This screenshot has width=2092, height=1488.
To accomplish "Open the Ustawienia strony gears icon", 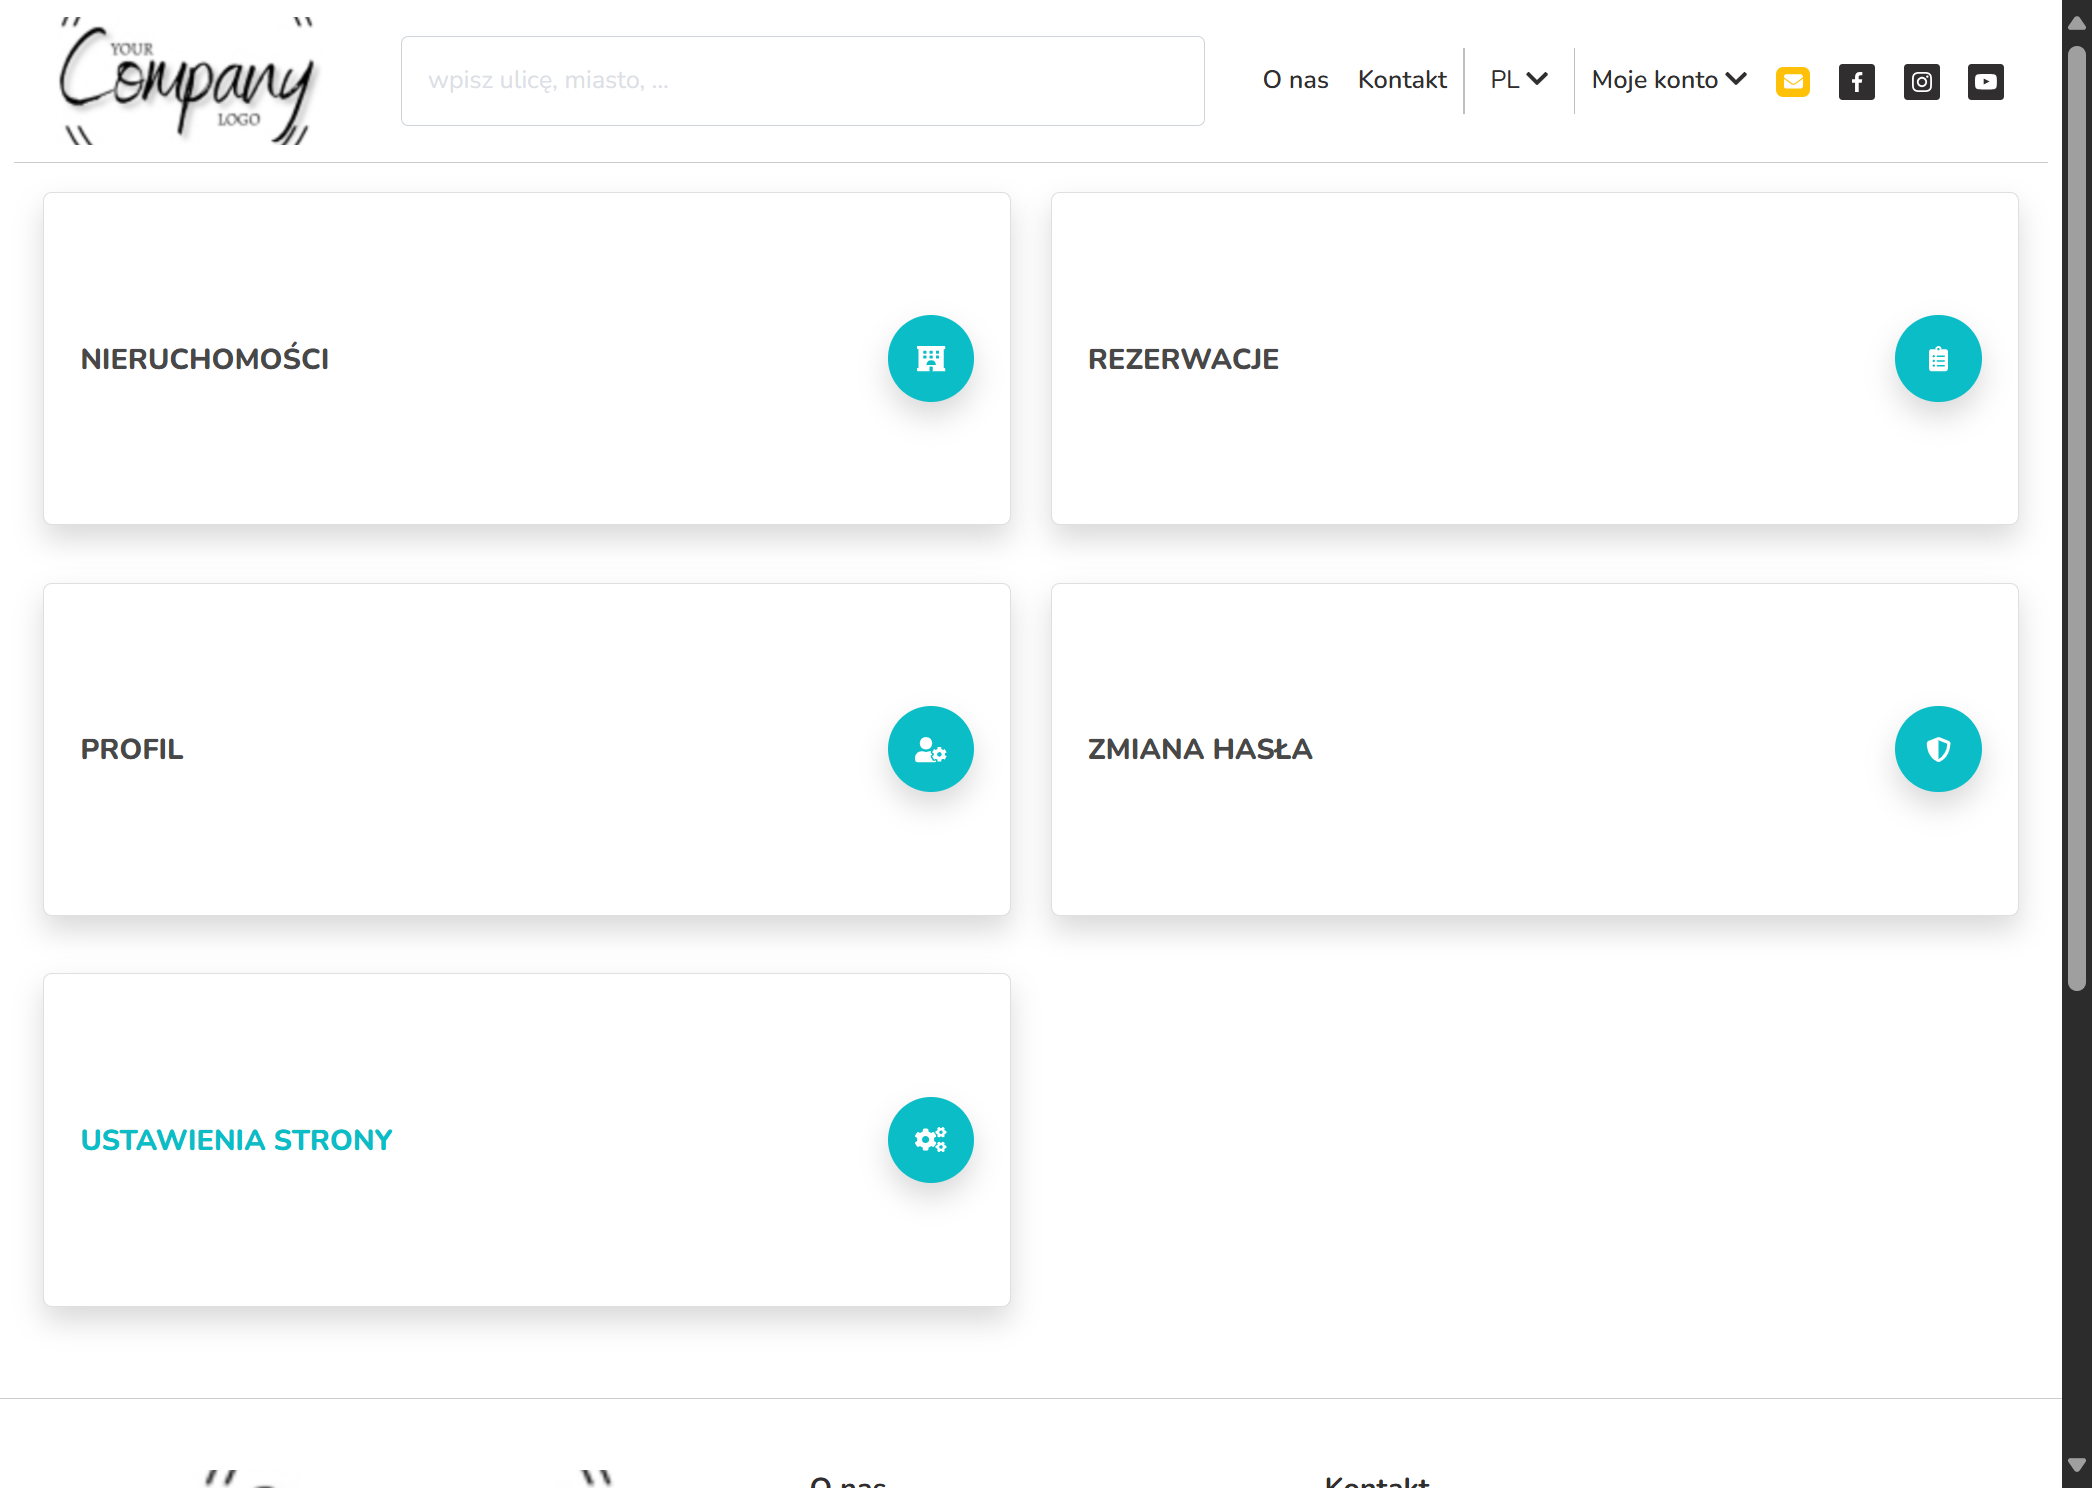I will [930, 1140].
